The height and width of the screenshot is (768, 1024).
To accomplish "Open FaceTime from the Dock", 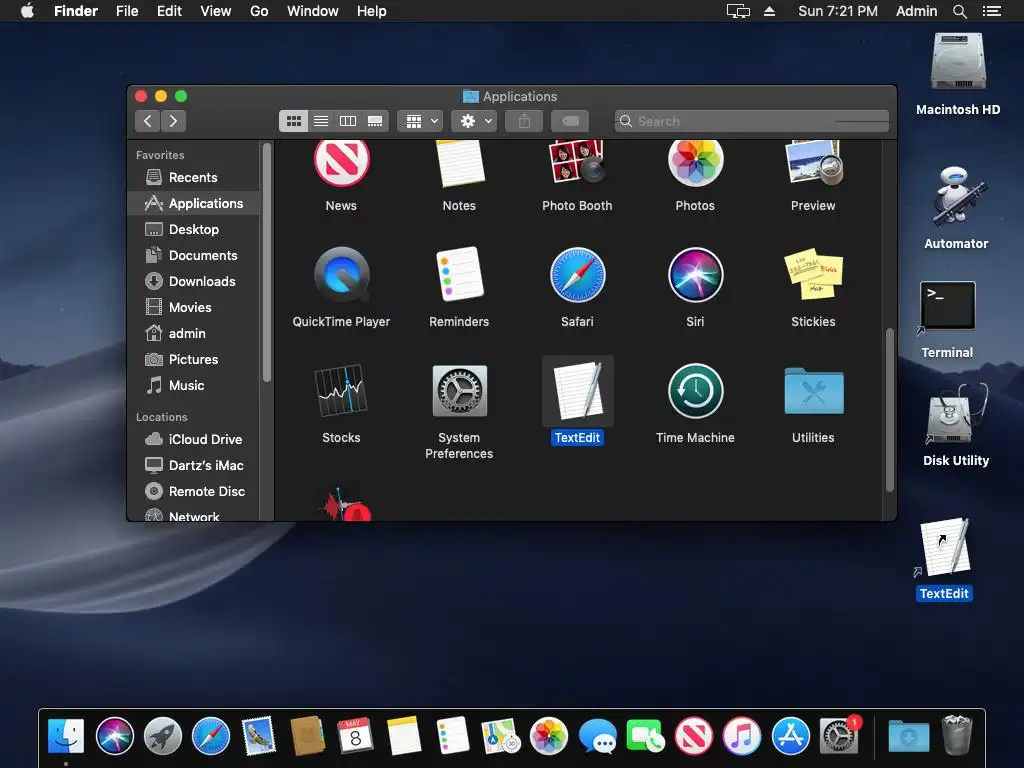I will coord(645,736).
